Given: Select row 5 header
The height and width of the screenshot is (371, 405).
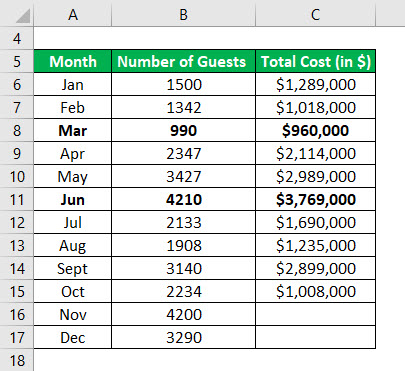Looking at the screenshot, I should pos(17,61).
